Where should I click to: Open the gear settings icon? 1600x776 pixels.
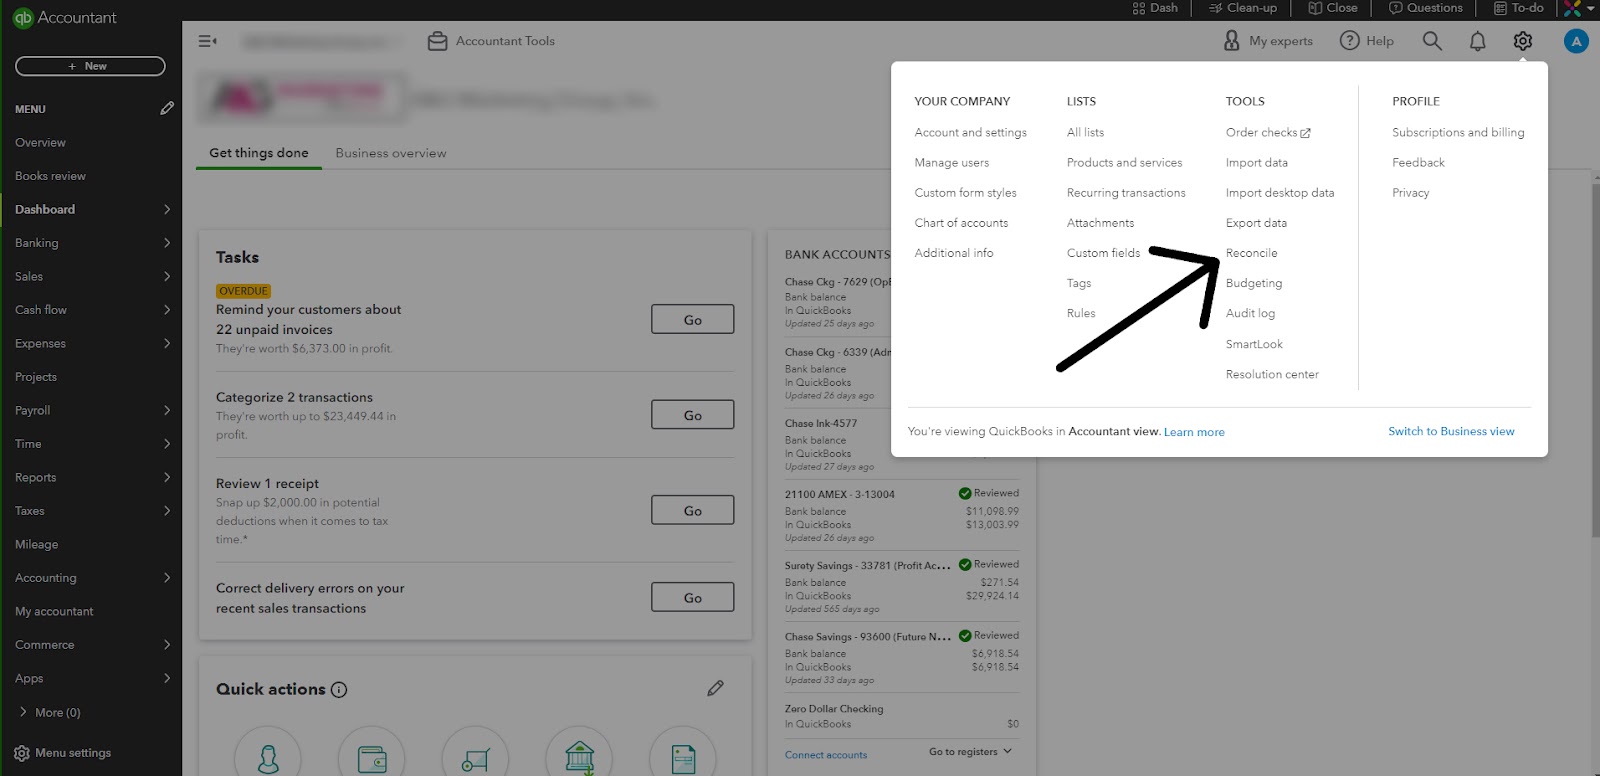tap(1522, 41)
